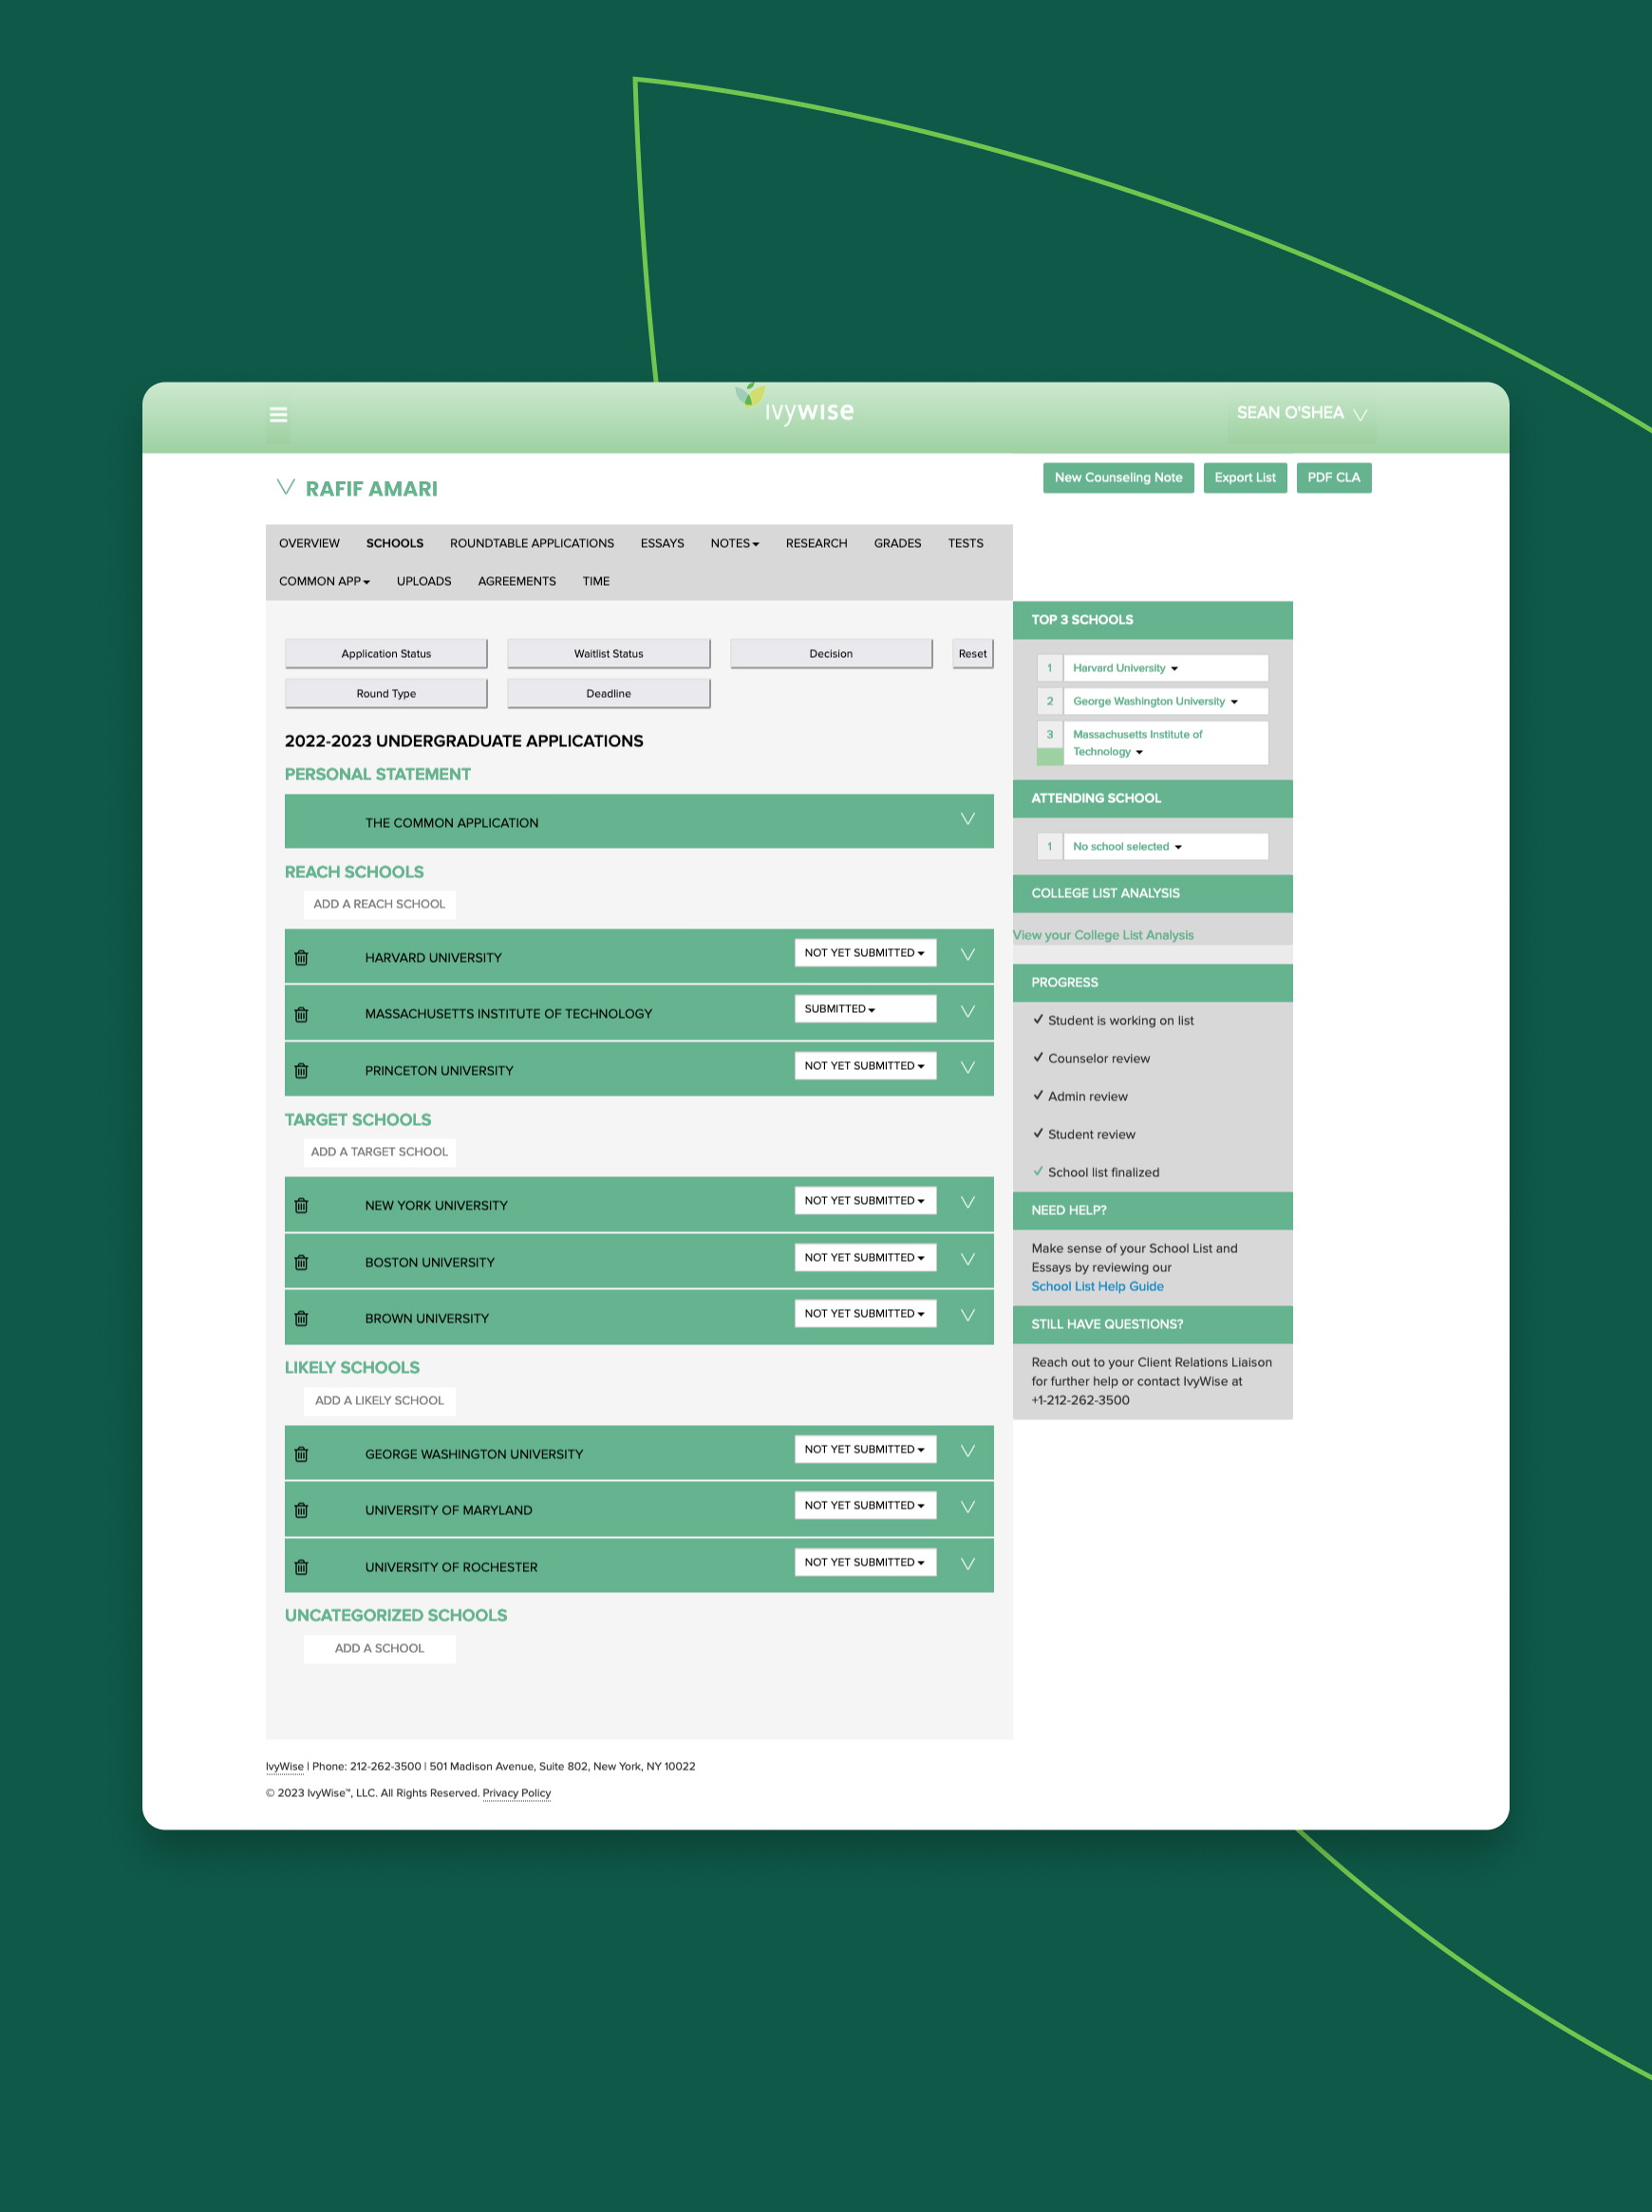The width and height of the screenshot is (1652, 2212).
Task: Open the hamburger menu icon
Action: coord(278,414)
